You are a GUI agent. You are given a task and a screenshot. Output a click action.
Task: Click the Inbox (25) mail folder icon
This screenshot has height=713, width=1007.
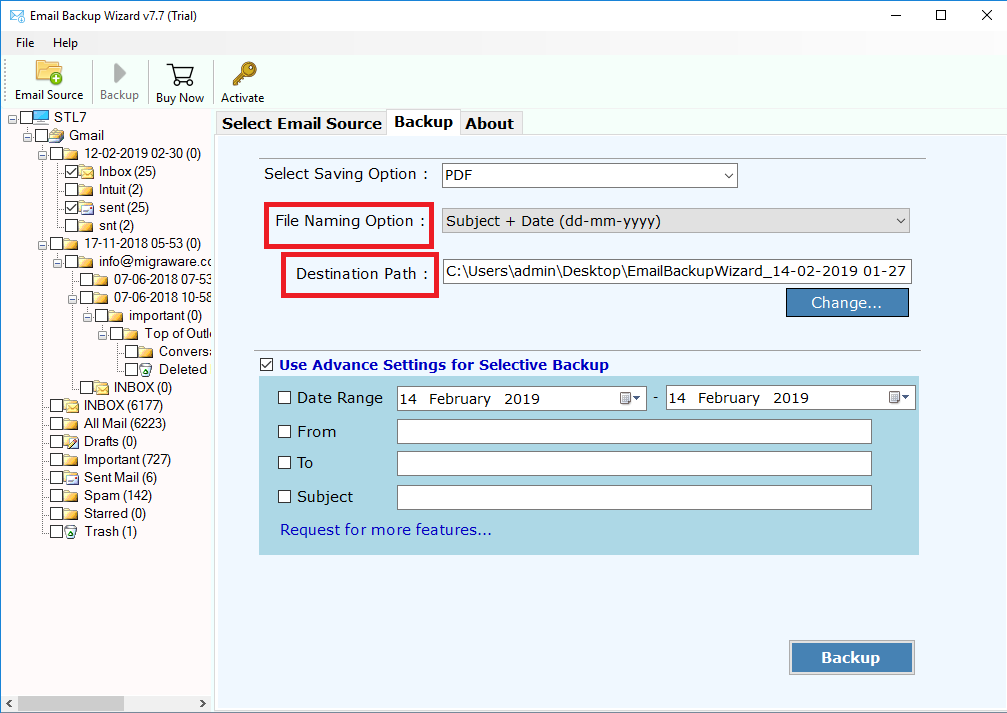click(87, 172)
